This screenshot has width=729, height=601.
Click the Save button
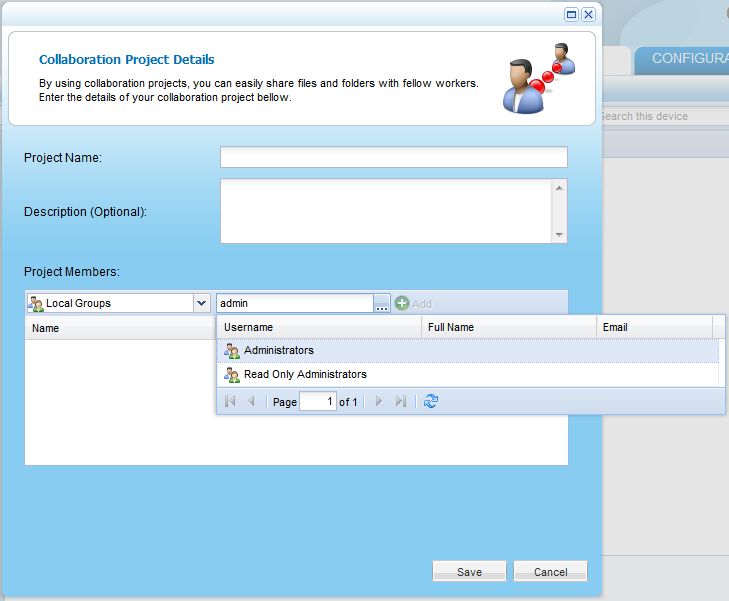tap(469, 571)
